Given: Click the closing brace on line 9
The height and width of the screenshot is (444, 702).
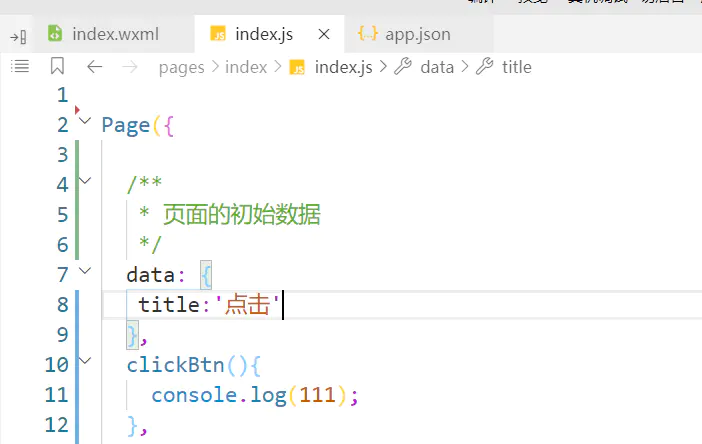Looking at the screenshot, I should [x=133, y=335].
